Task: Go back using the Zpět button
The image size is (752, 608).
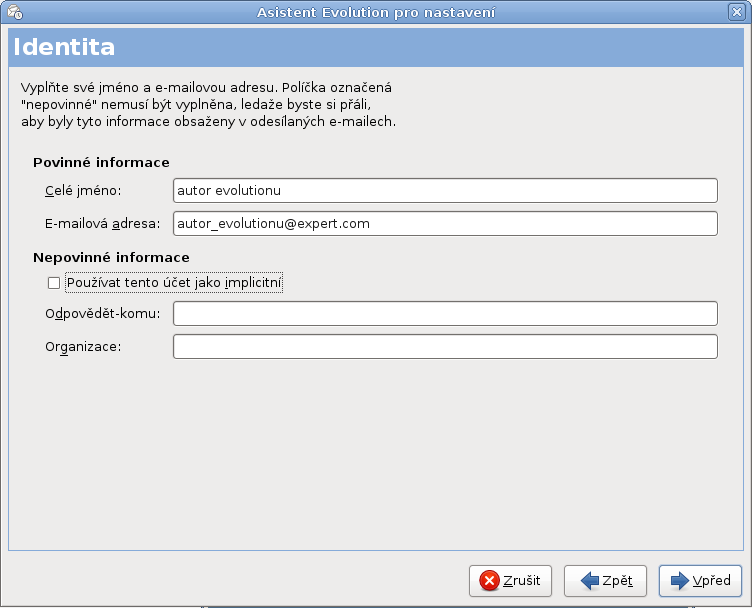Action: point(605,581)
